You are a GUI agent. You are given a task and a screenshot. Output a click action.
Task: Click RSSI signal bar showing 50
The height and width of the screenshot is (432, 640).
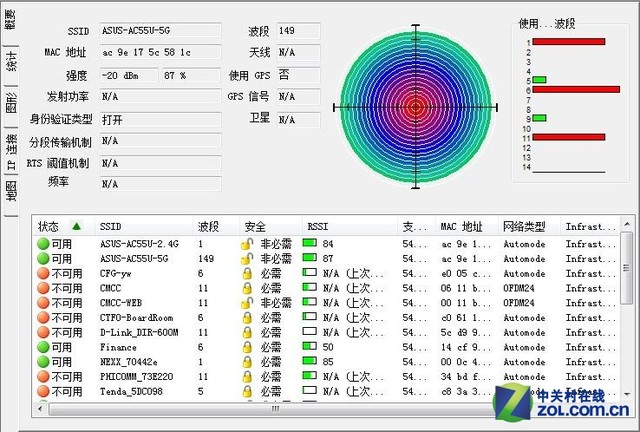point(310,346)
